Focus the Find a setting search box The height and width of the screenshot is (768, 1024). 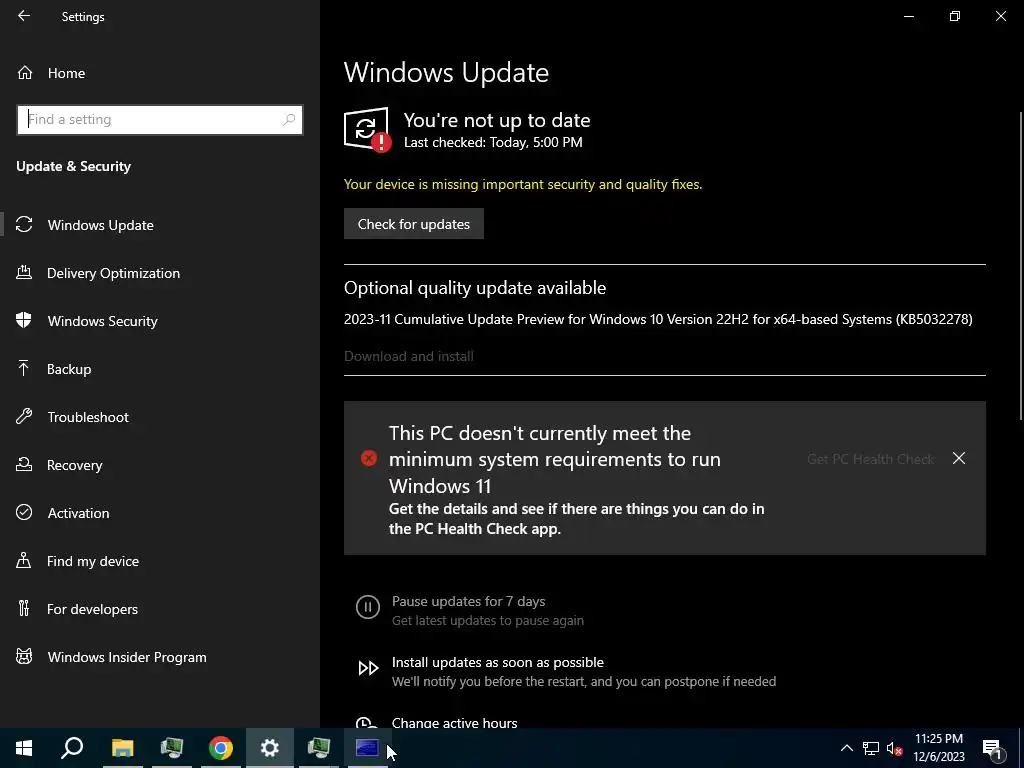point(160,120)
